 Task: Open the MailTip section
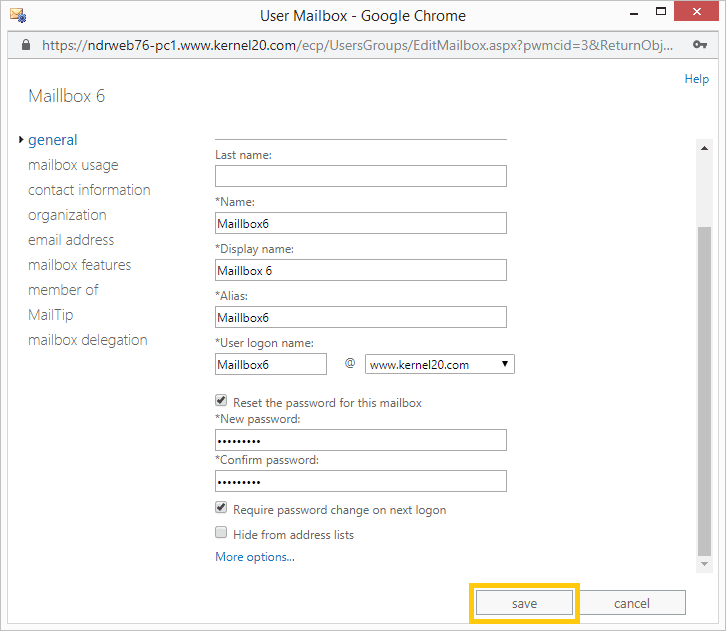[50, 315]
